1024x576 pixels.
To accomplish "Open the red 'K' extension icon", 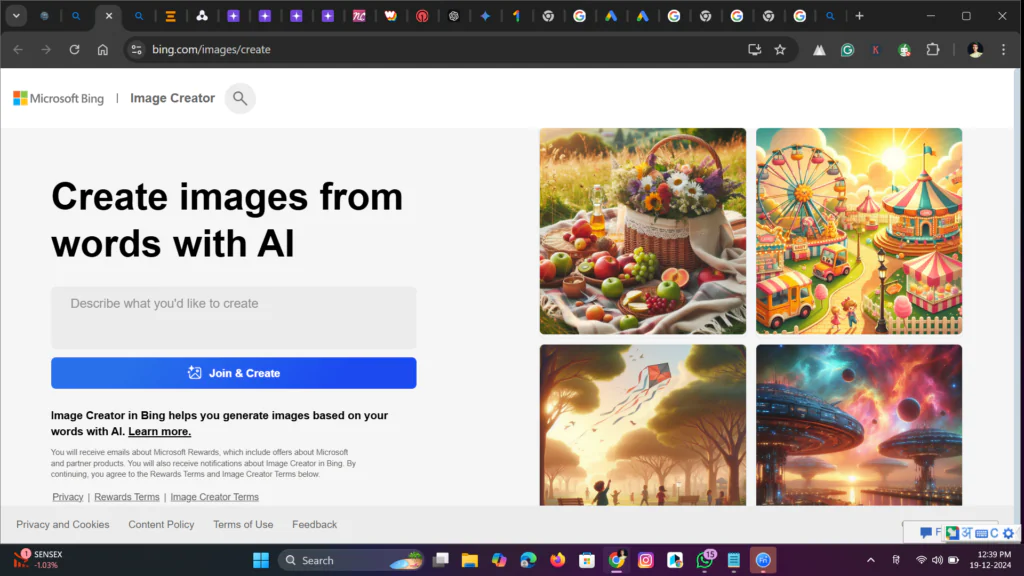I will (876, 50).
